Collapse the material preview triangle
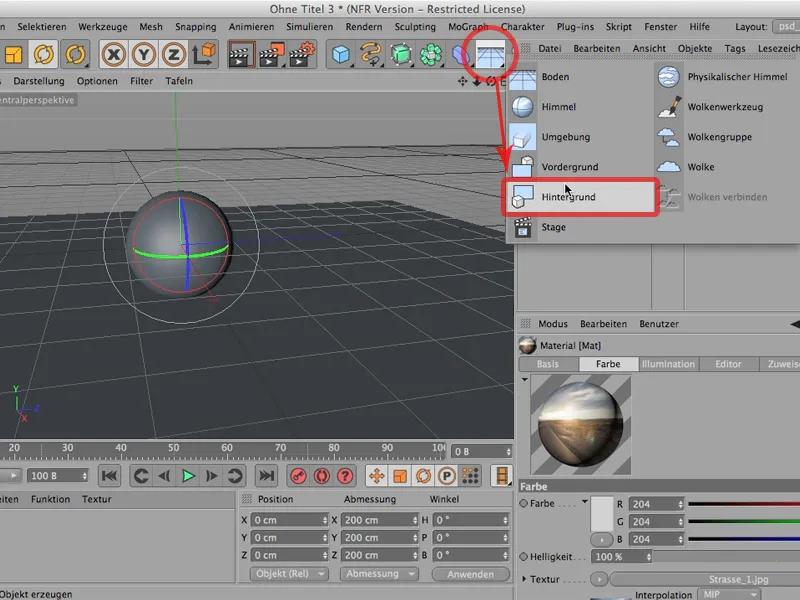The width and height of the screenshot is (800, 600). [x=524, y=380]
